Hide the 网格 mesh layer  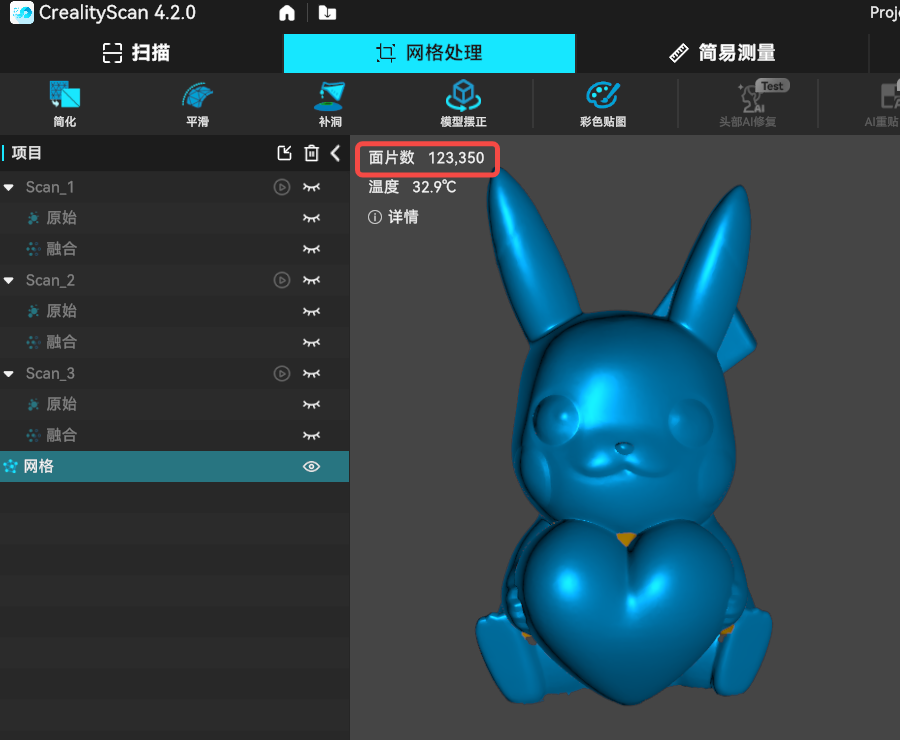[312, 466]
